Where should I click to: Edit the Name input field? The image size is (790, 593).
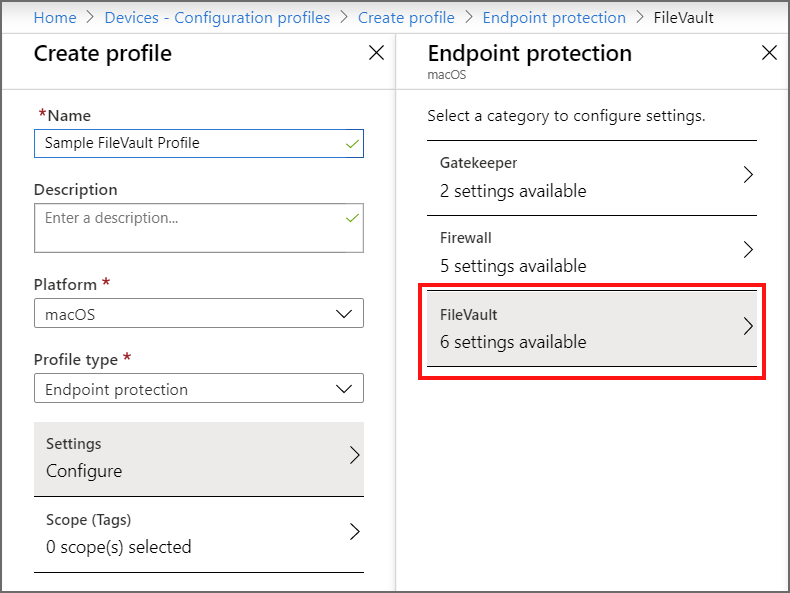pyautogui.click(x=190, y=144)
